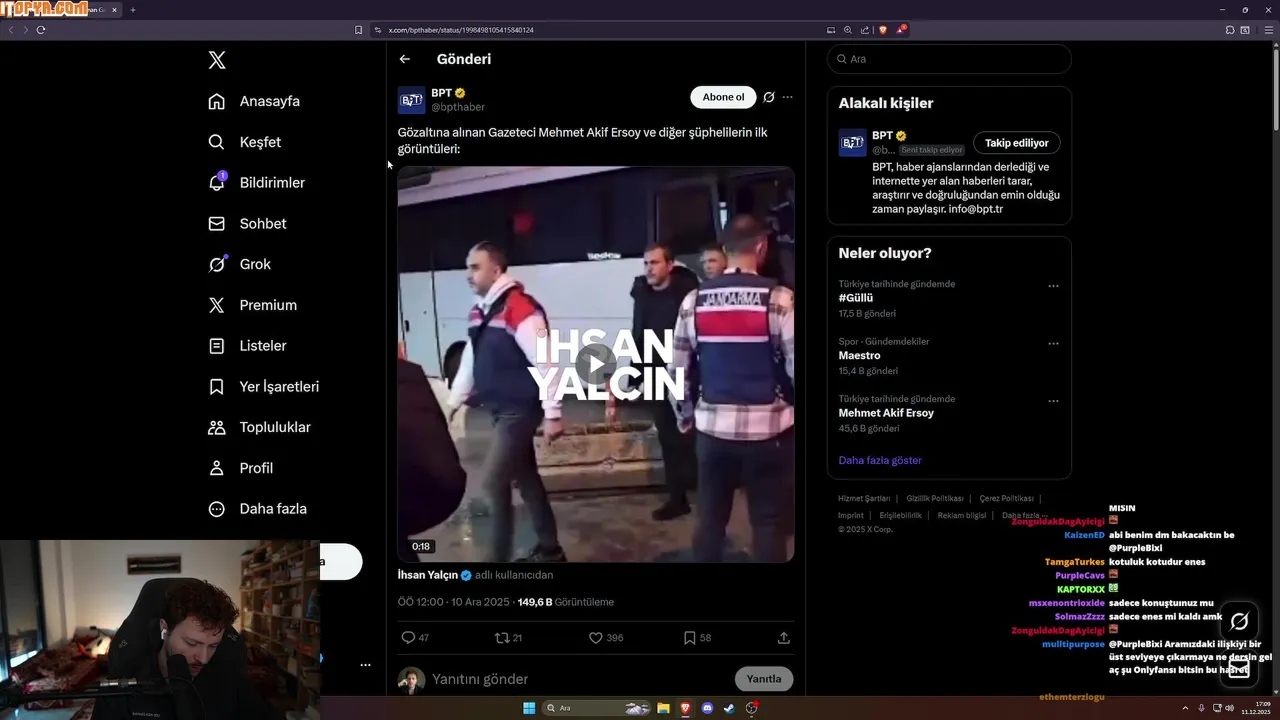Viewport: 1280px width, 720px height.
Task: Click the taskbar Ara search box
Action: click(597, 708)
